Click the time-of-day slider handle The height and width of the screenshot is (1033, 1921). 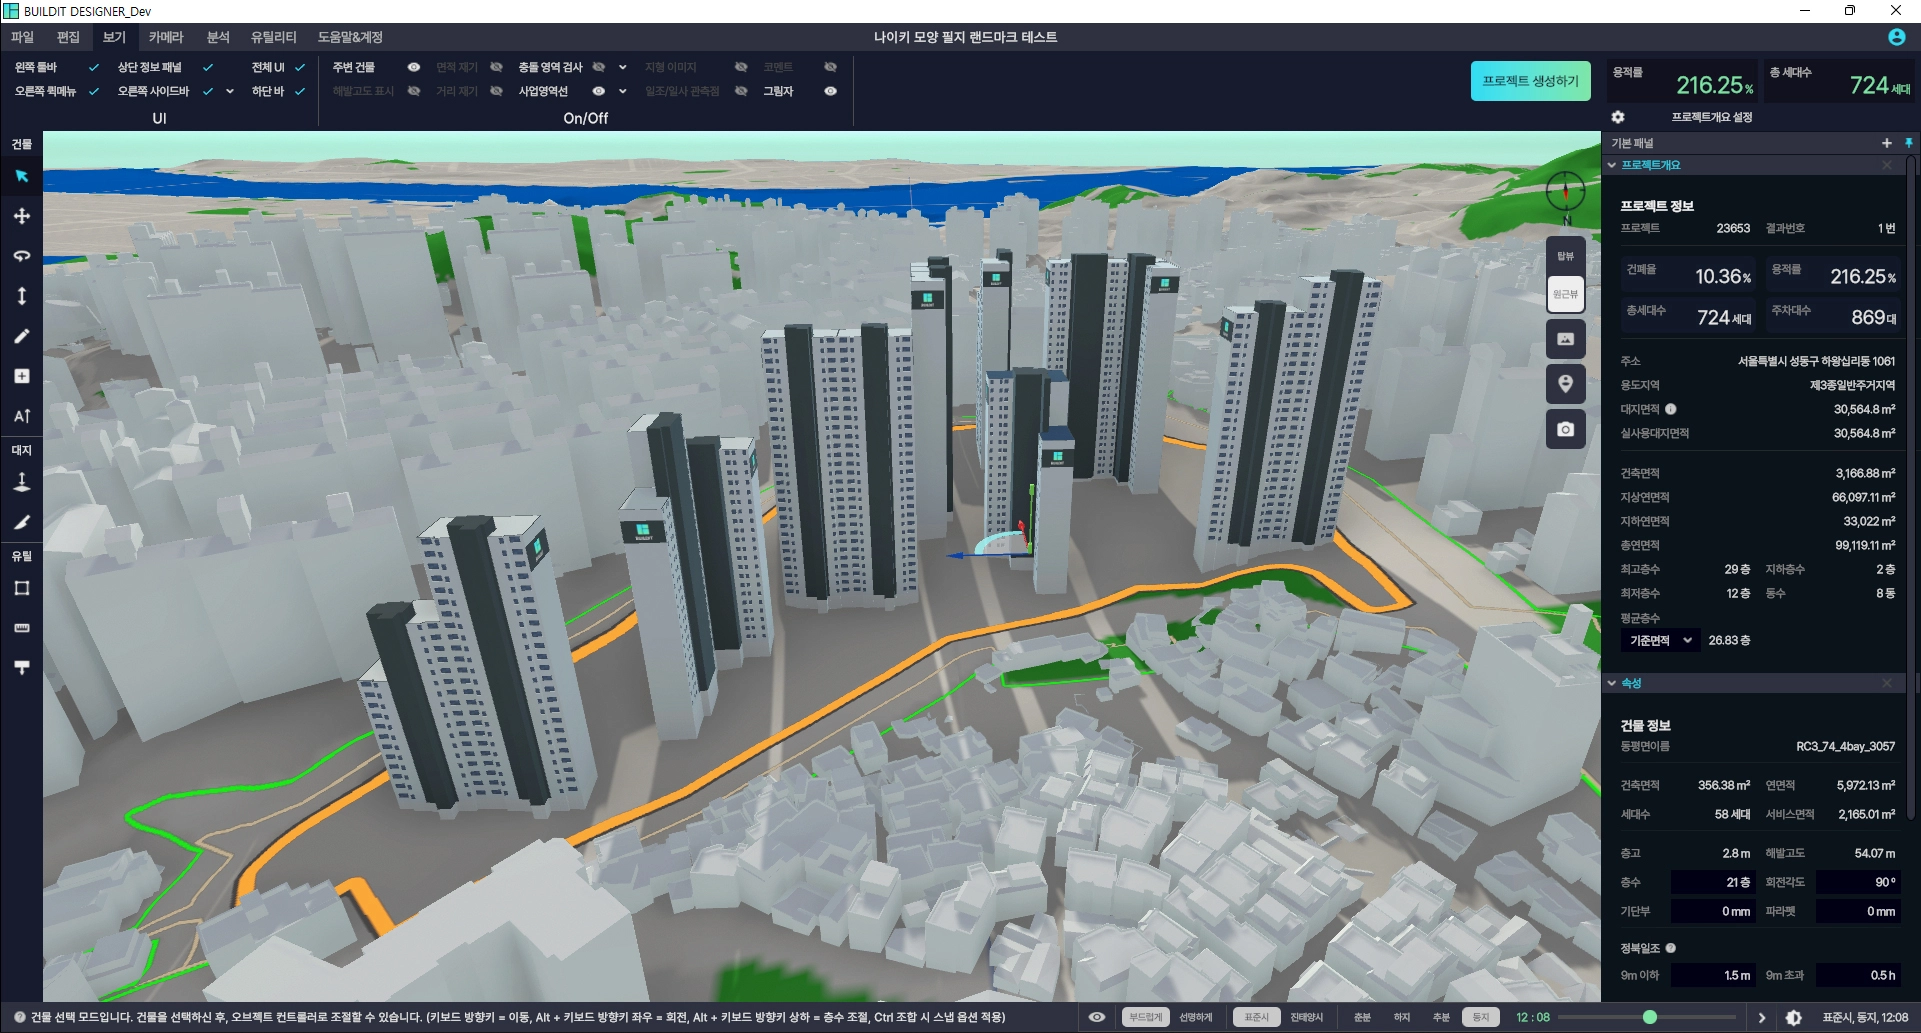point(1650,1017)
